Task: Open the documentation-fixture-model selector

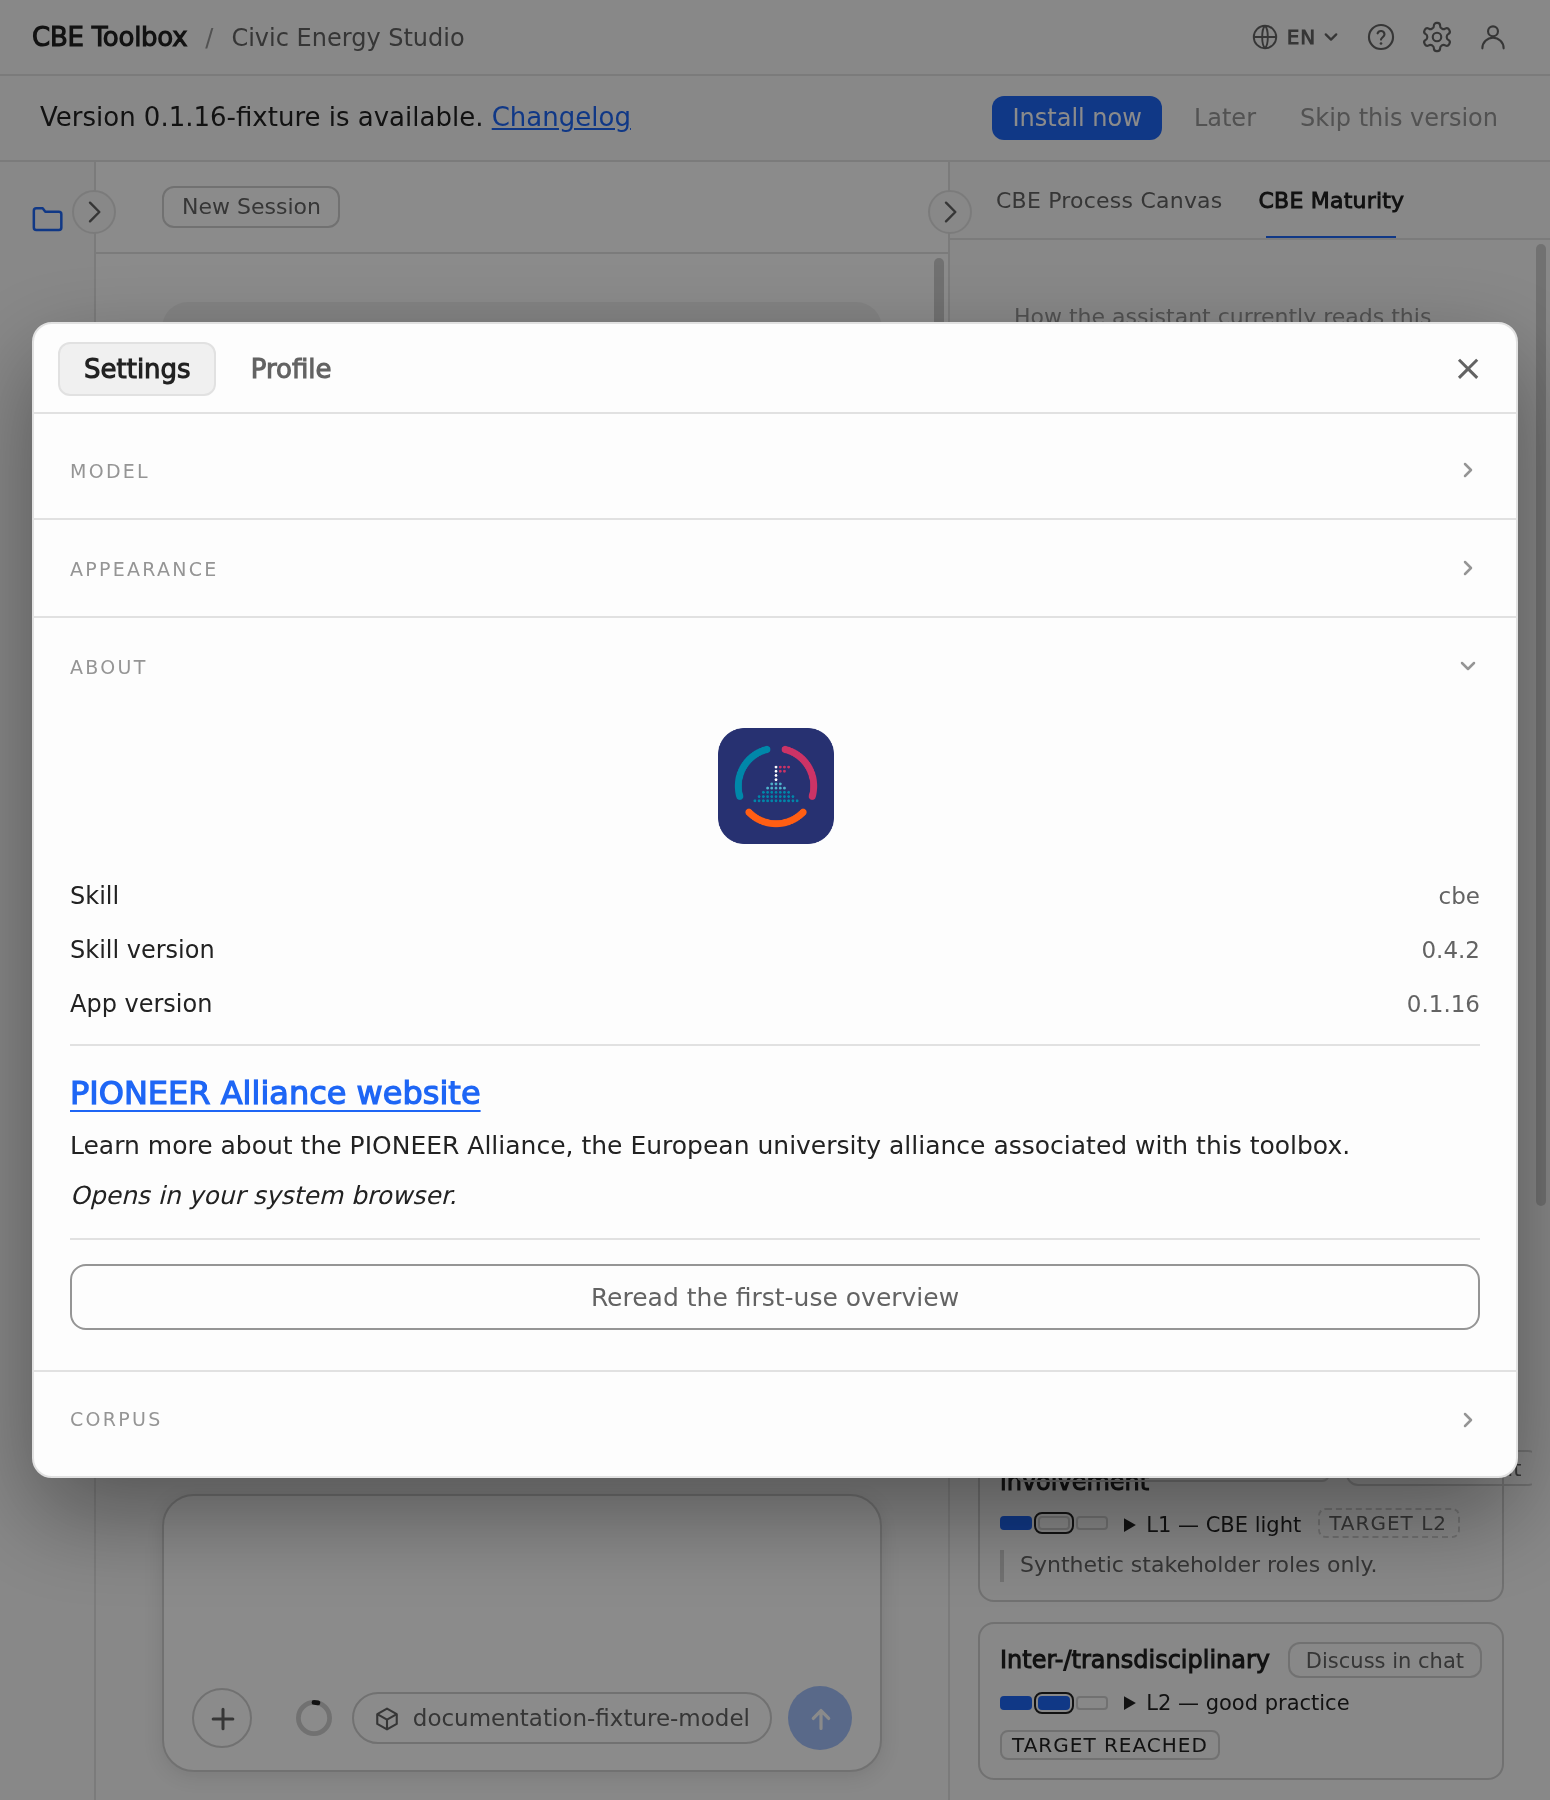Action: 562,1718
